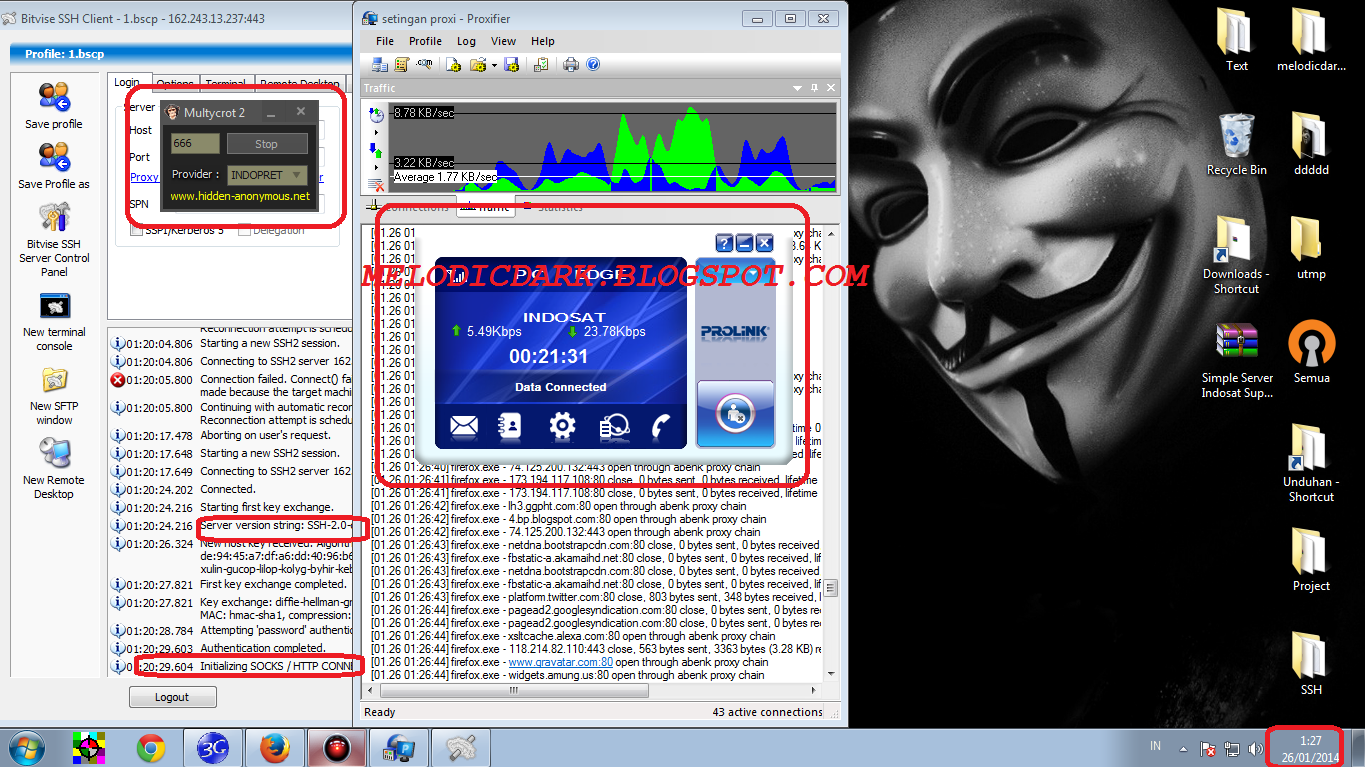Click the blue Help icon in Proxifier toolbar

pos(593,64)
